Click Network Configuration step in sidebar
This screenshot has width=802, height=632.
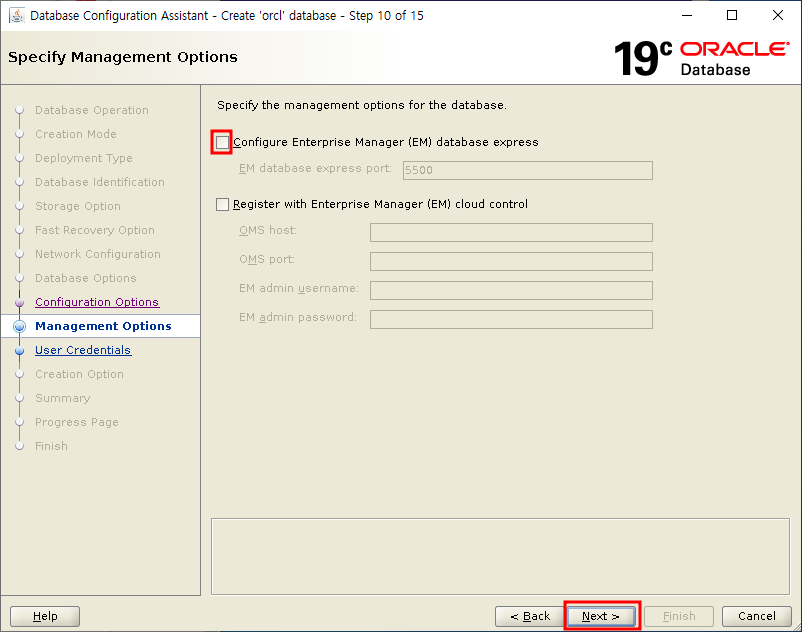coord(98,254)
